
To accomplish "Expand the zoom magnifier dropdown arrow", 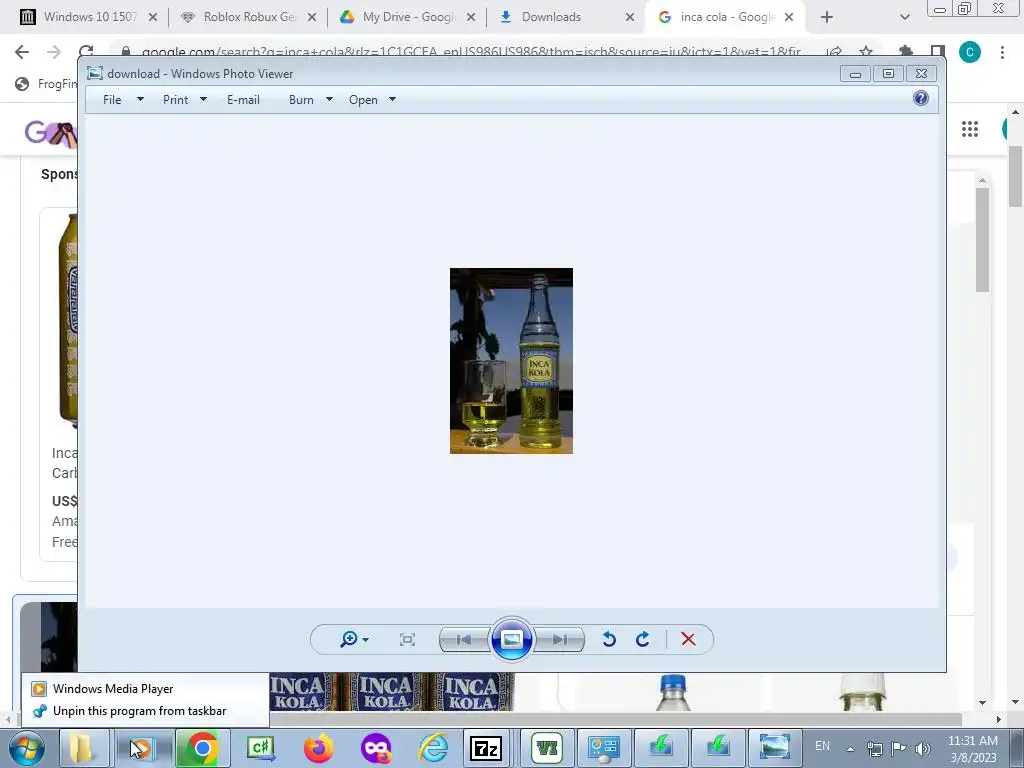I will 365,640.
